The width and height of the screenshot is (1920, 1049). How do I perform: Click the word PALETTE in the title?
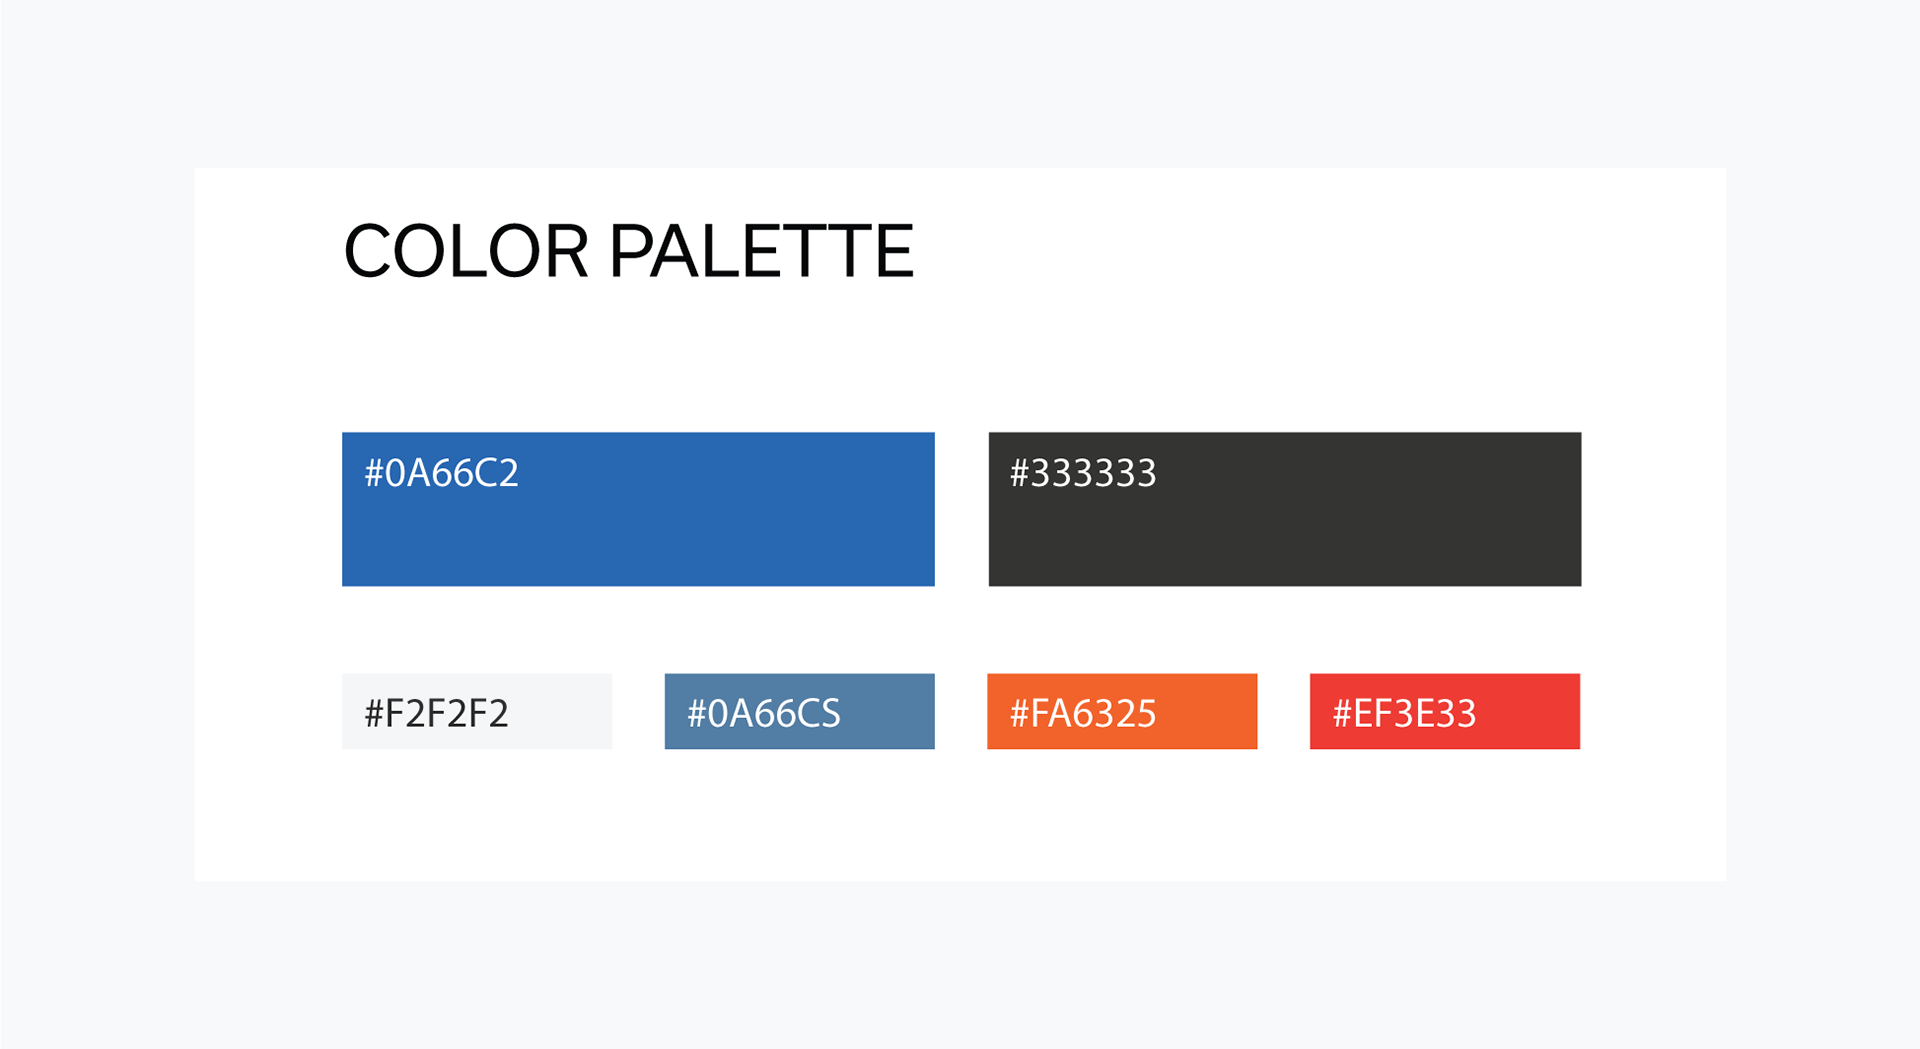point(762,251)
